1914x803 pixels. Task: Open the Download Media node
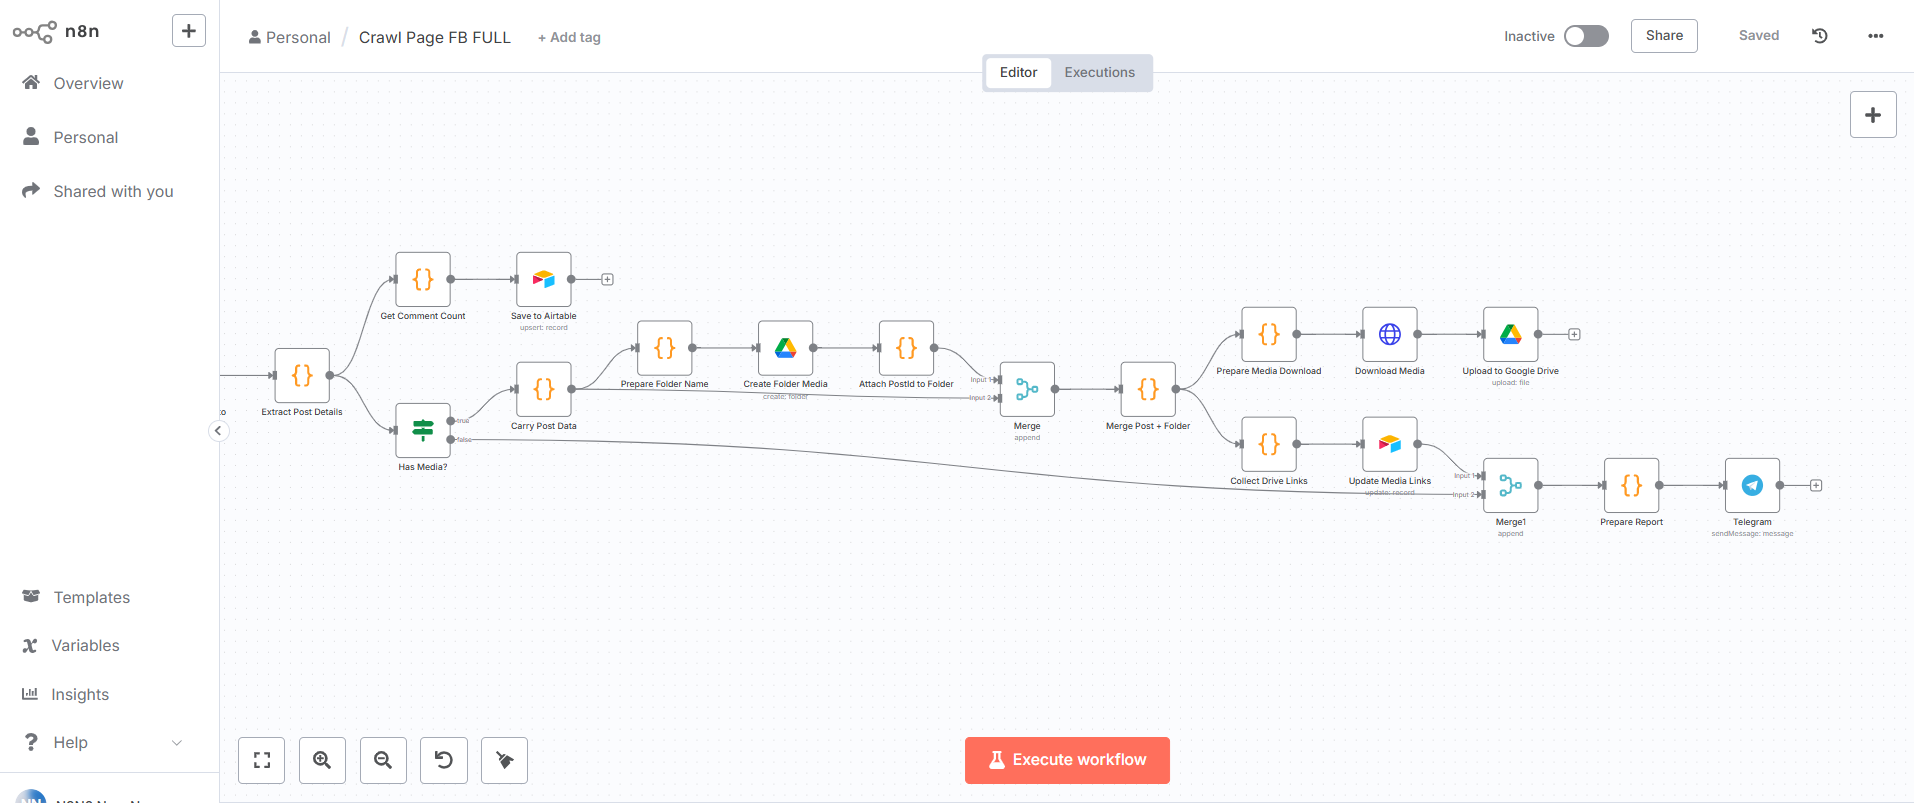(1389, 334)
